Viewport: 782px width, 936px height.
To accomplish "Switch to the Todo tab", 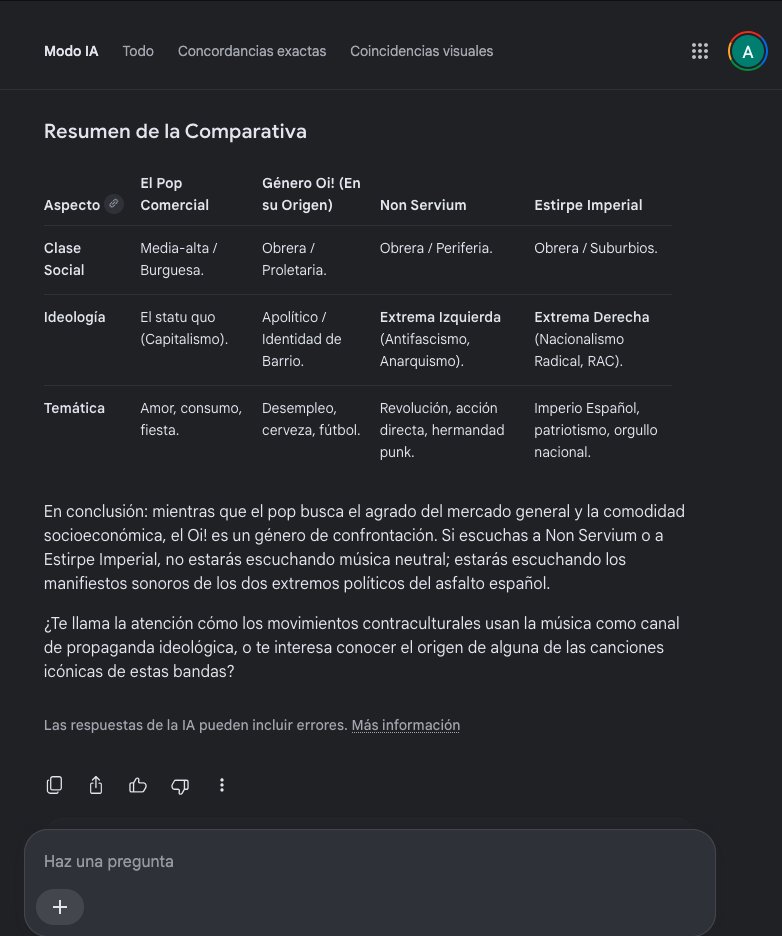I will [x=138, y=51].
